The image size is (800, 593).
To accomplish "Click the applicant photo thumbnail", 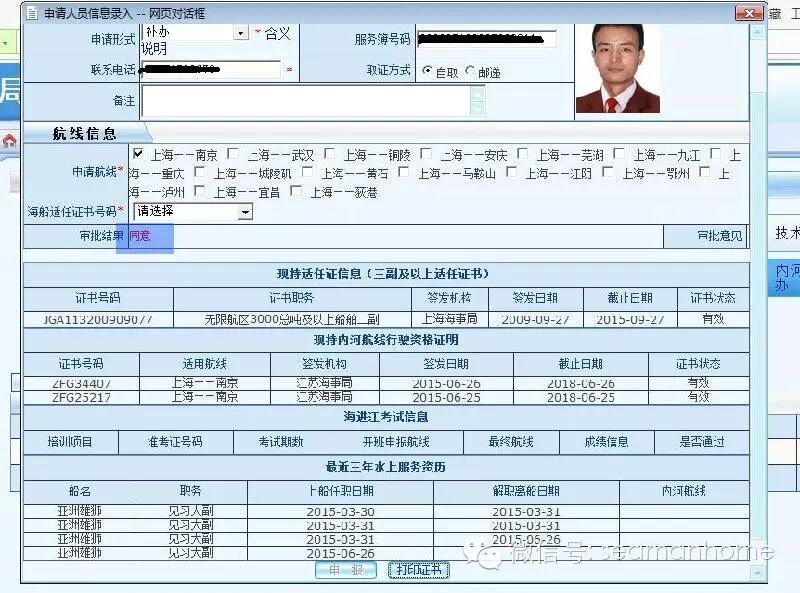I will 618,68.
